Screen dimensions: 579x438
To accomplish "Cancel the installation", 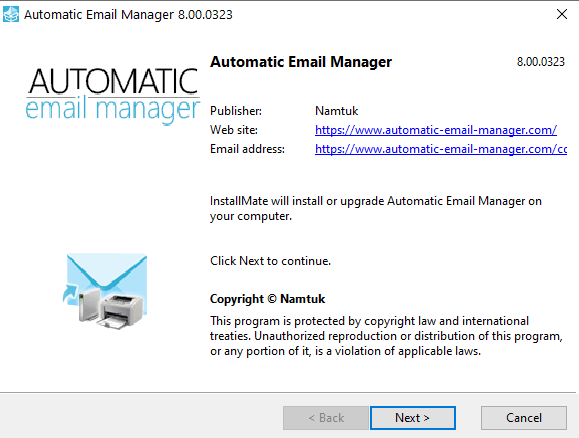I will point(524,418).
